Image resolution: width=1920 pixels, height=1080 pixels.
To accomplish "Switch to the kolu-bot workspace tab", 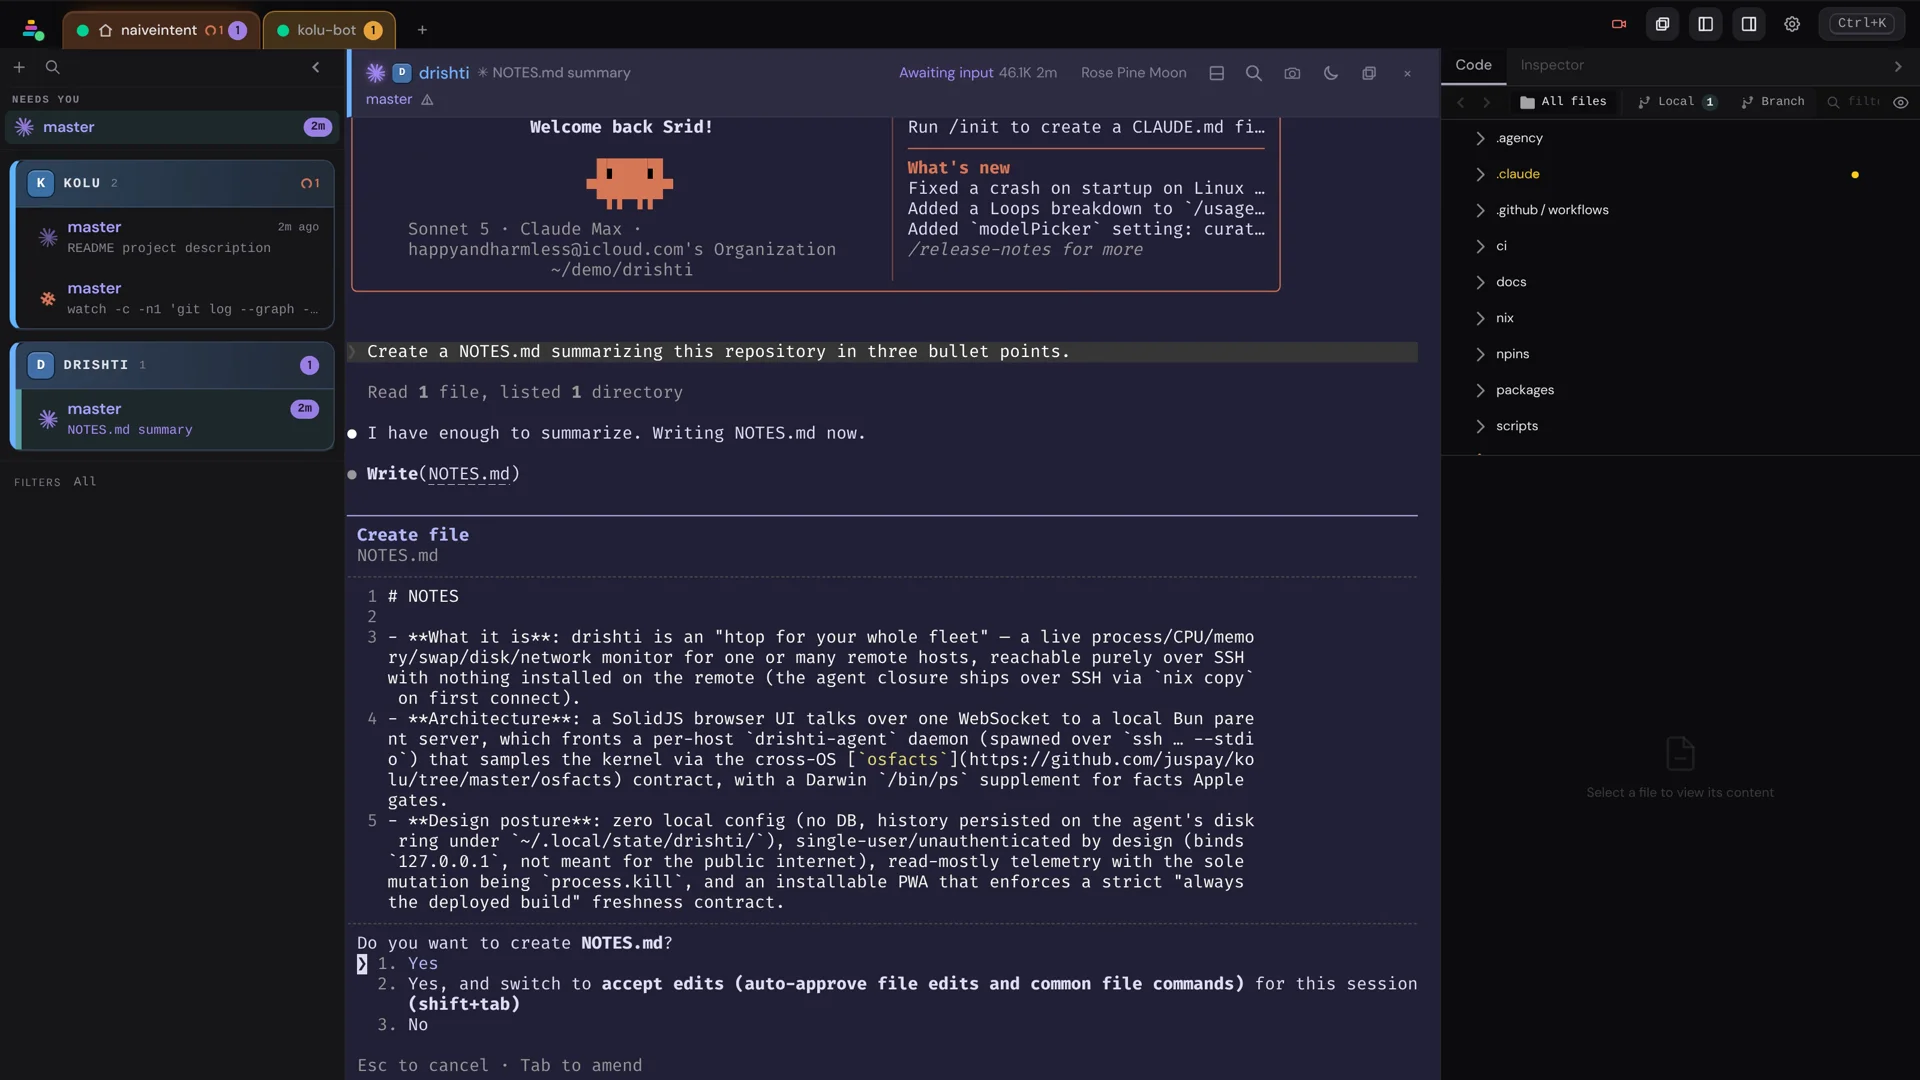I will pos(329,30).
